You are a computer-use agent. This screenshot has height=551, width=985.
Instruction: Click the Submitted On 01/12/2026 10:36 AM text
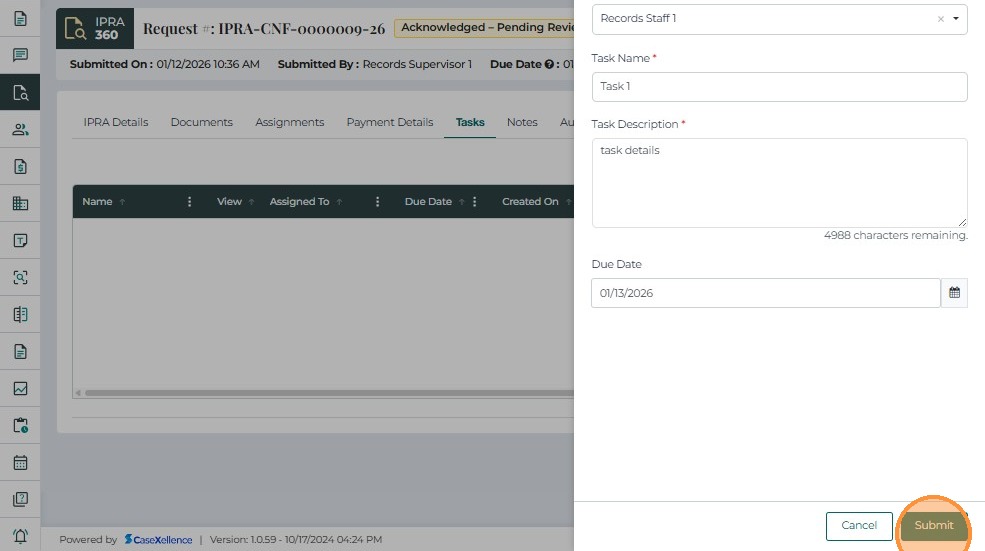click(165, 64)
